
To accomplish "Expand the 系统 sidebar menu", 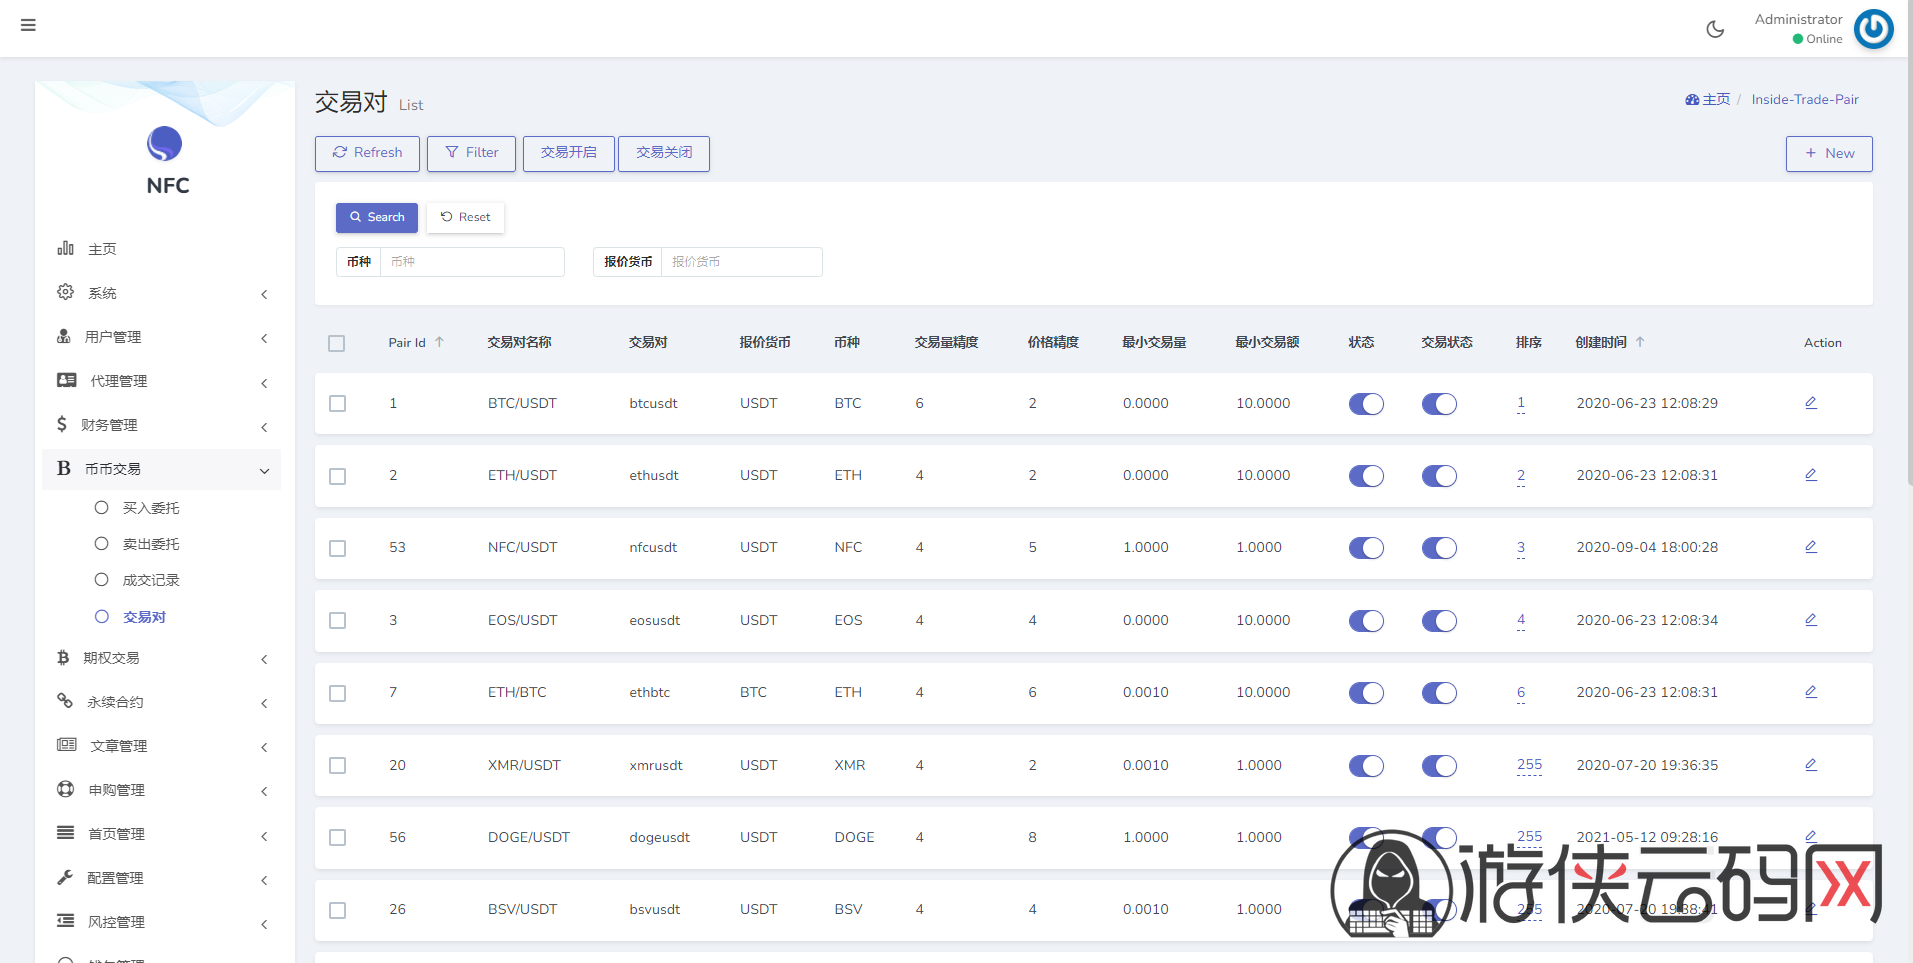I will click(x=161, y=293).
